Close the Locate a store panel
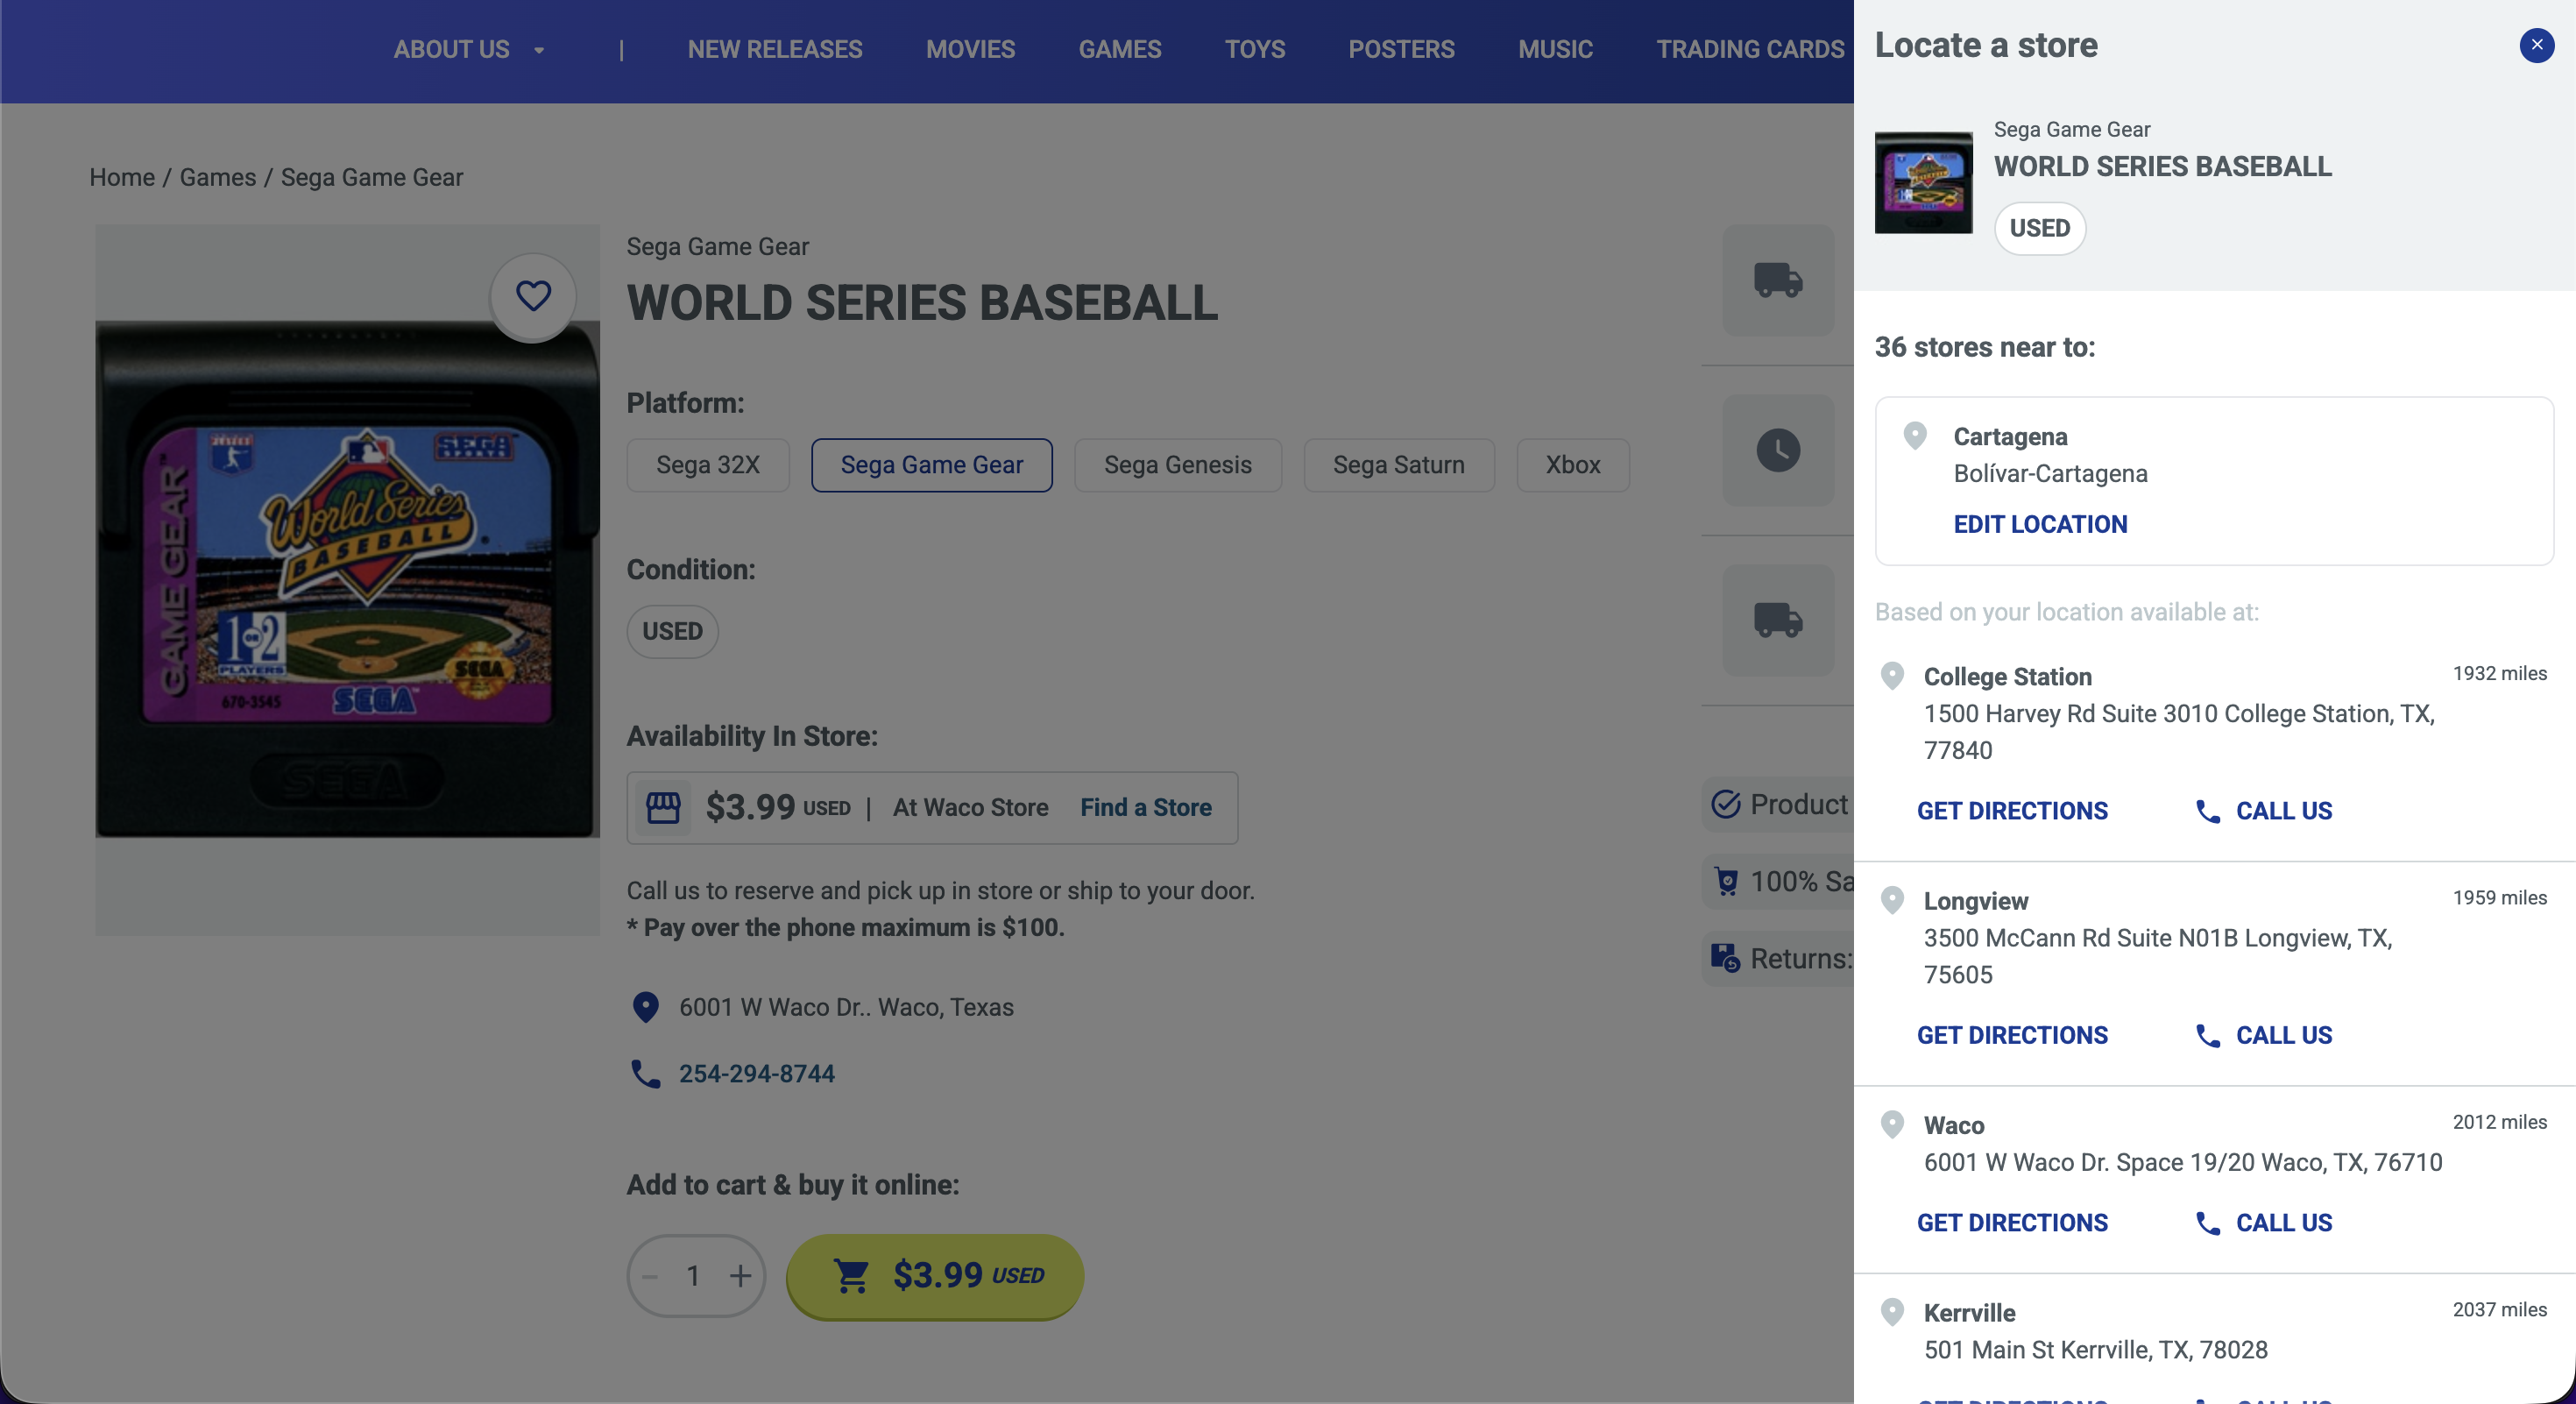The height and width of the screenshot is (1404, 2576). tap(2536, 45)
